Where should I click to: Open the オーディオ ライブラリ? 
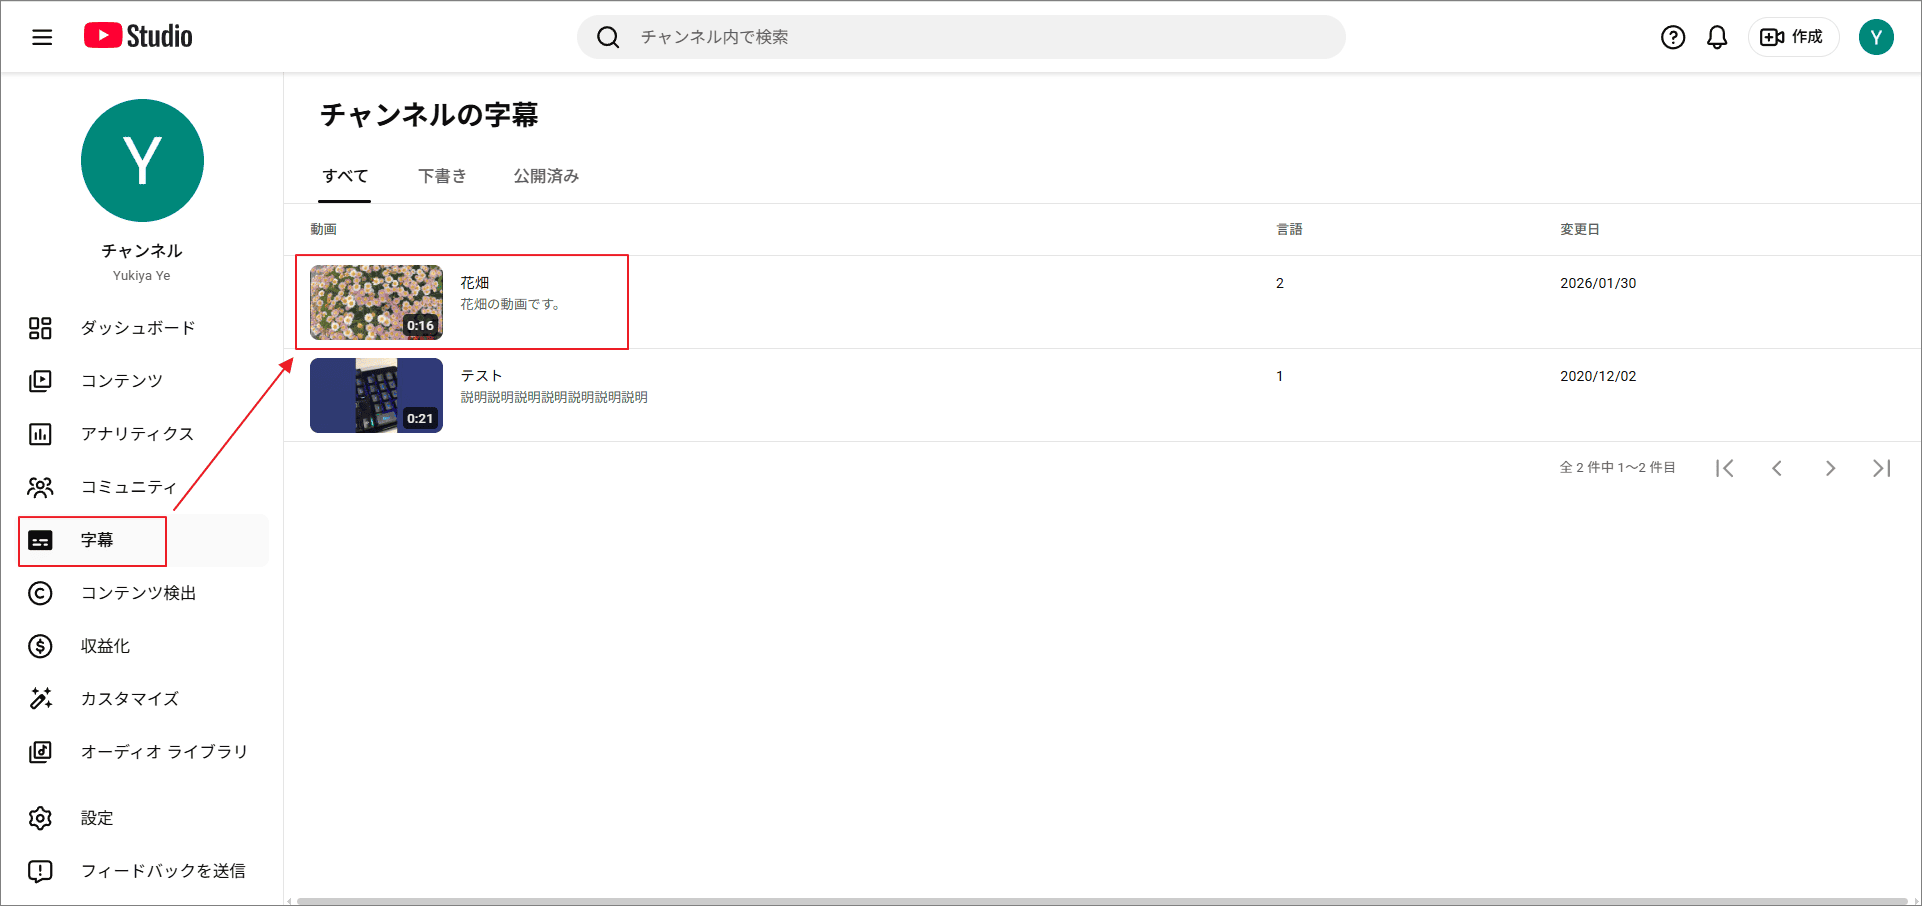[x=163, y=751]
